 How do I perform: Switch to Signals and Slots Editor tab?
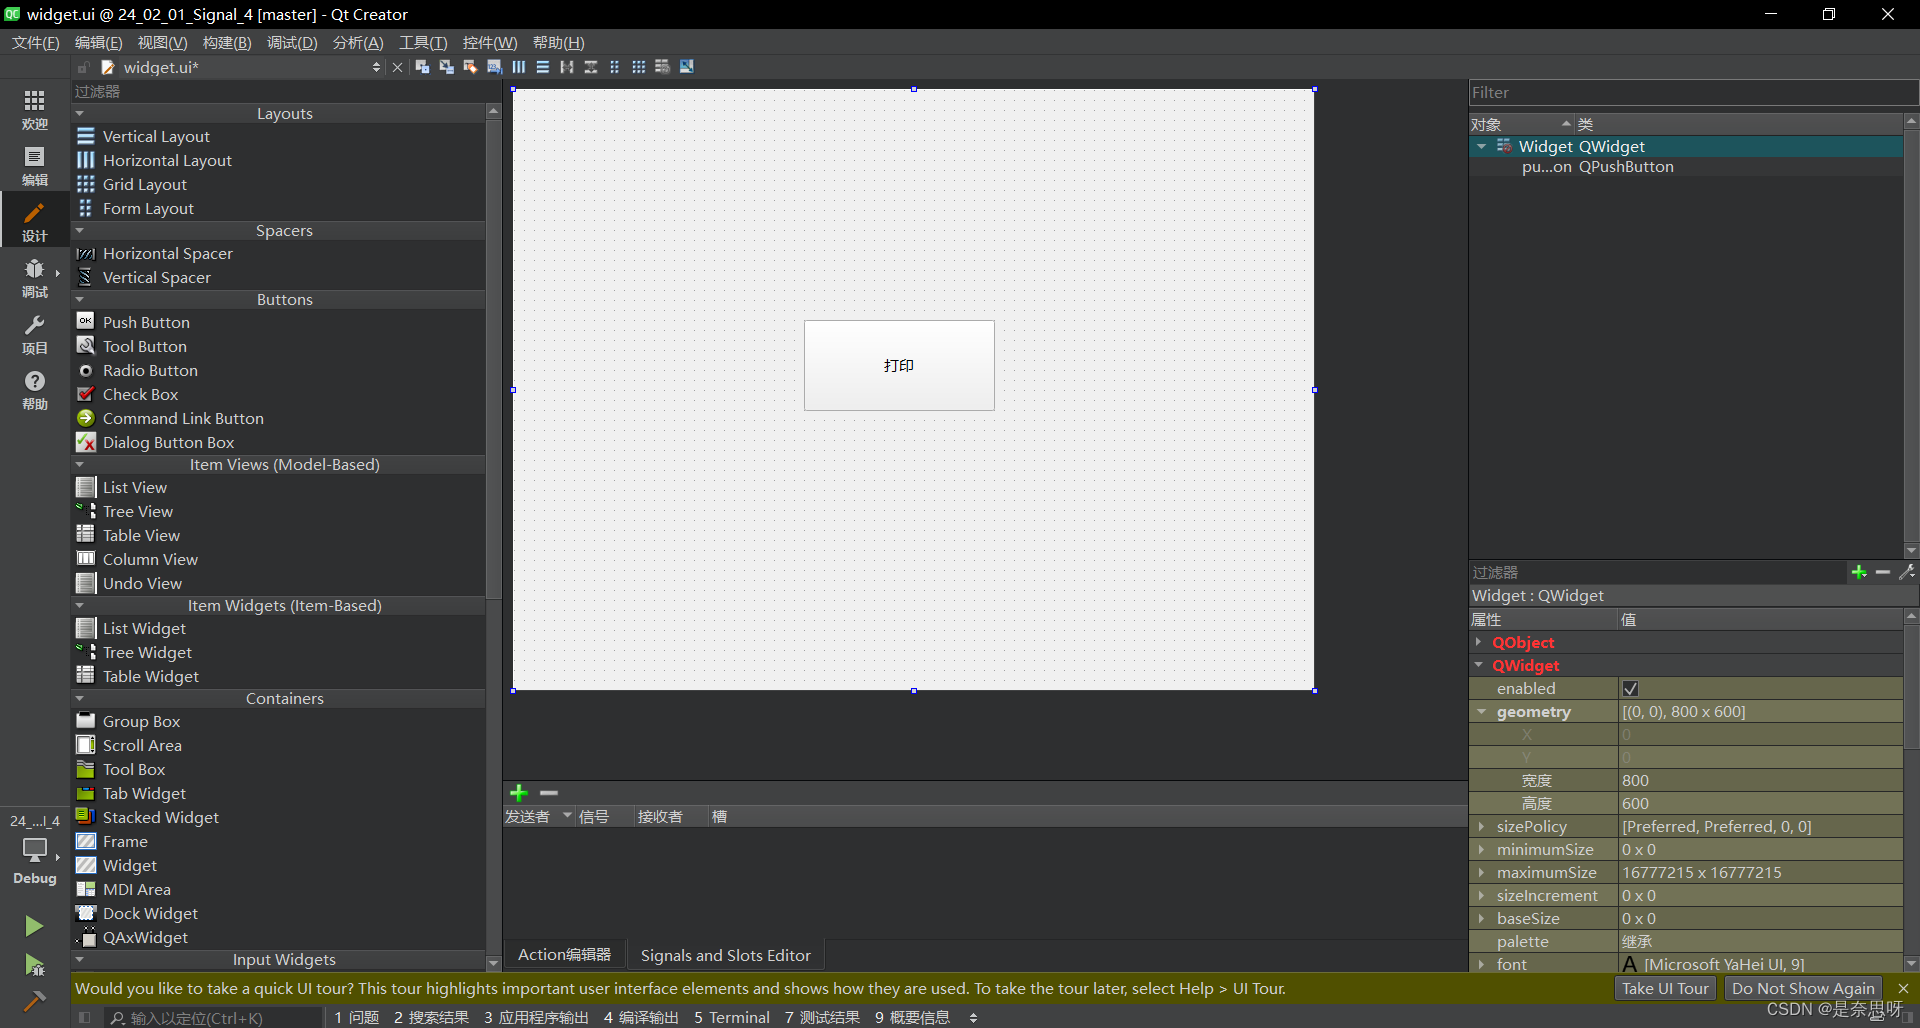726,955
